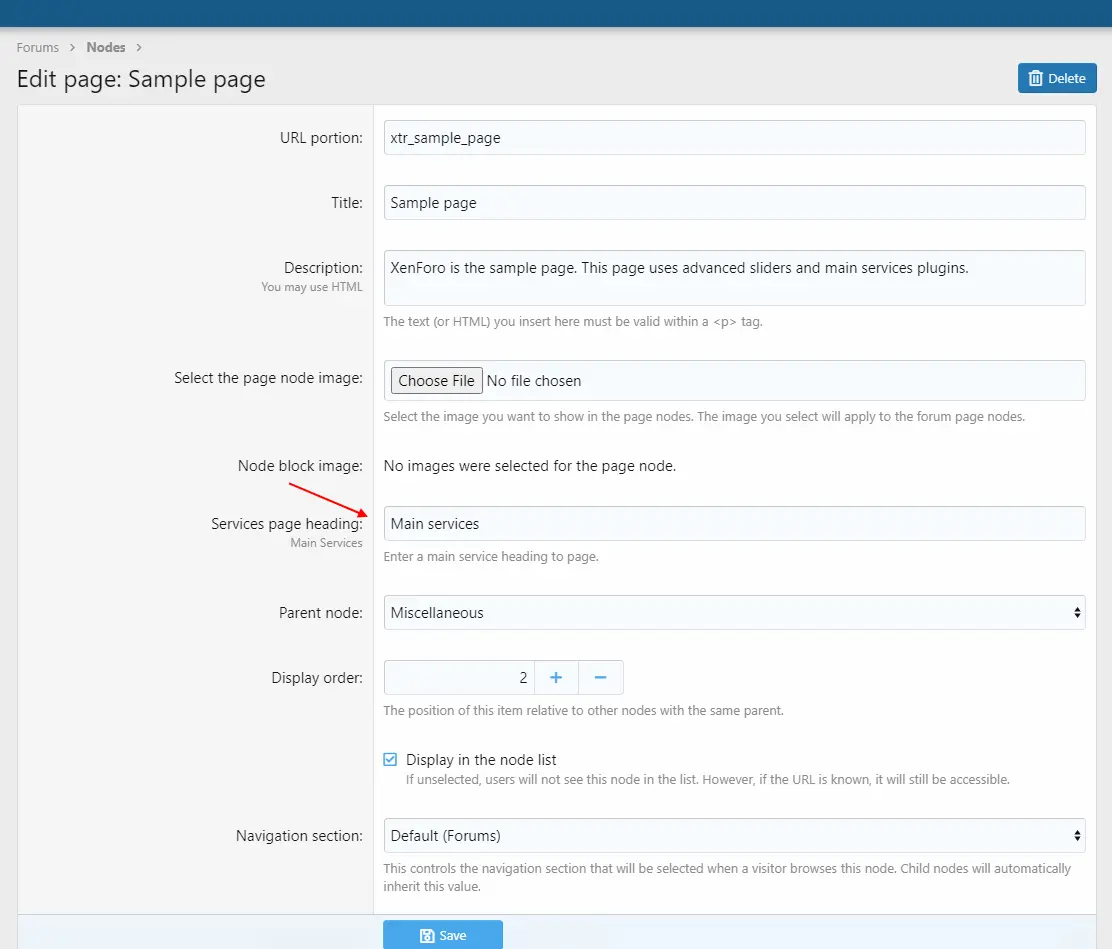This screenshot has width=1112, height=949.
Task: Open the Forums breadcrumb link
Action: click(38, 48)
